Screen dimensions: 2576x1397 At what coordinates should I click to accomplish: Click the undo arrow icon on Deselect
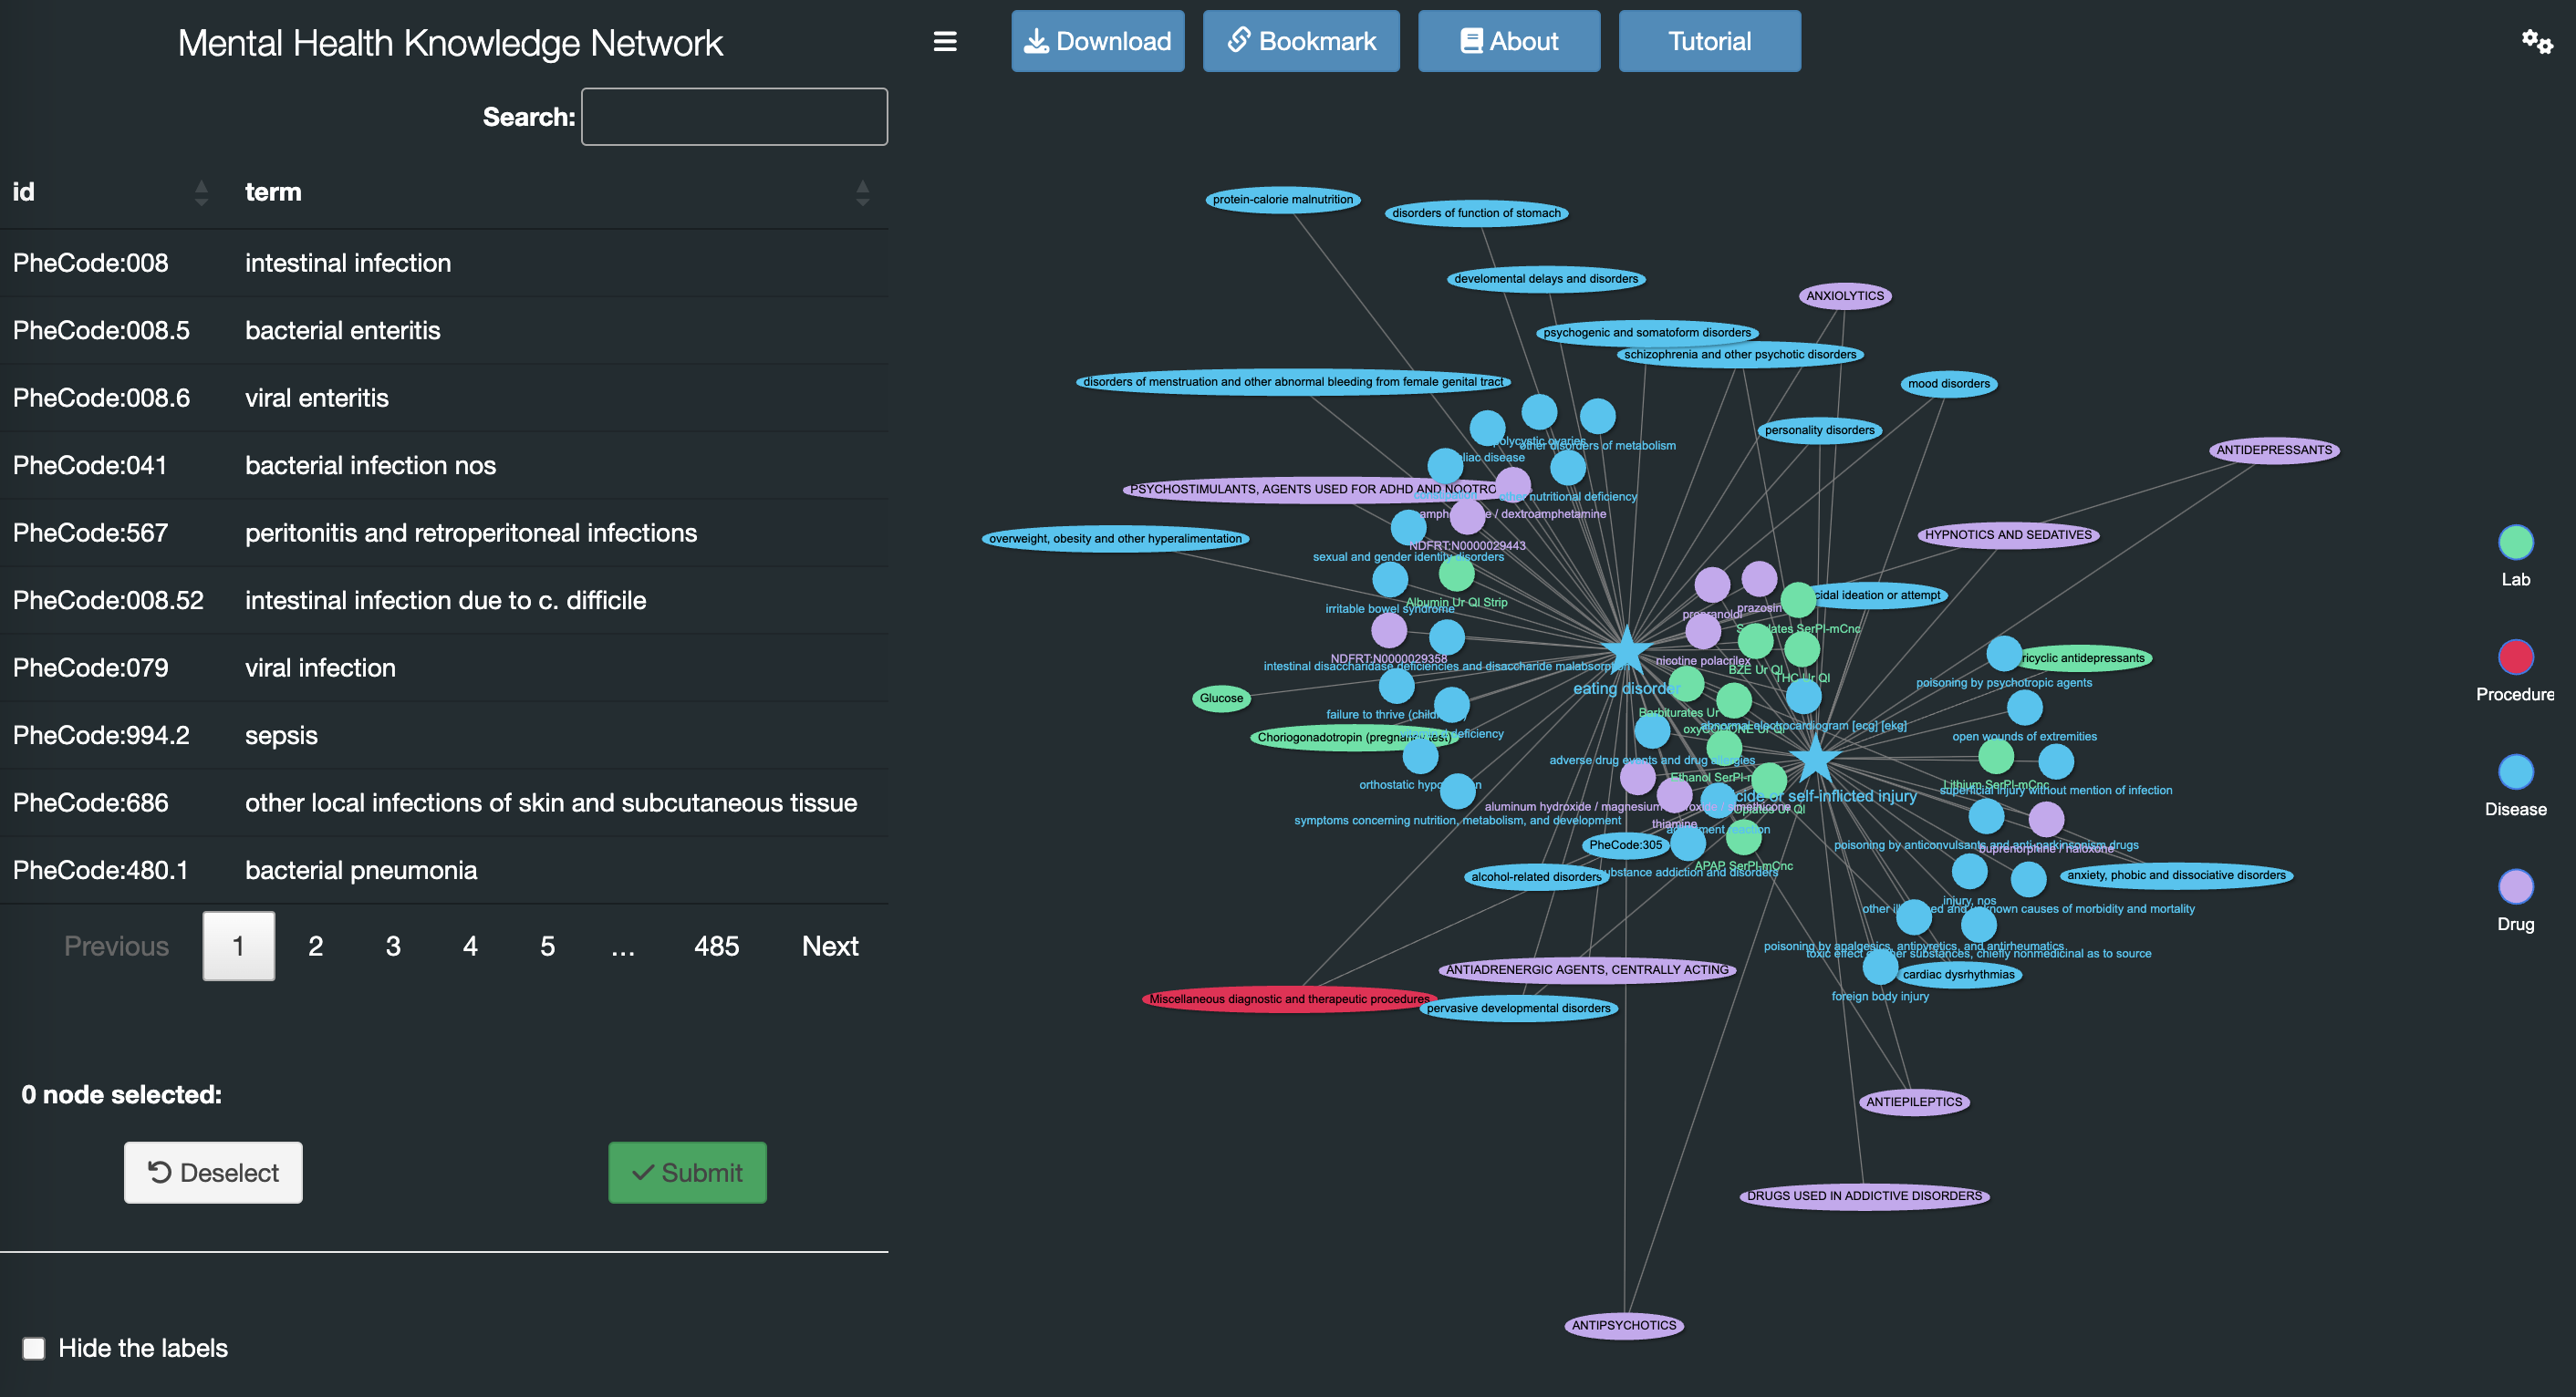(x=161, y=1172)
